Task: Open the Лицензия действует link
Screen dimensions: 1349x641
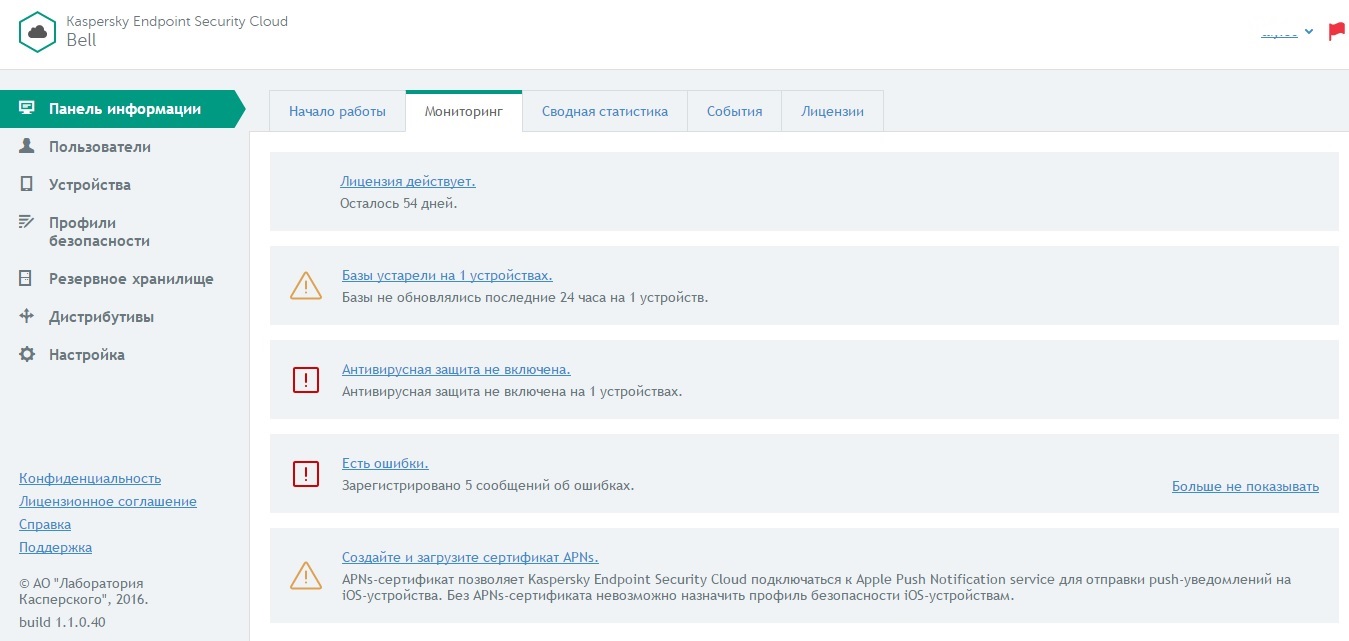Action: pos(407,182)
